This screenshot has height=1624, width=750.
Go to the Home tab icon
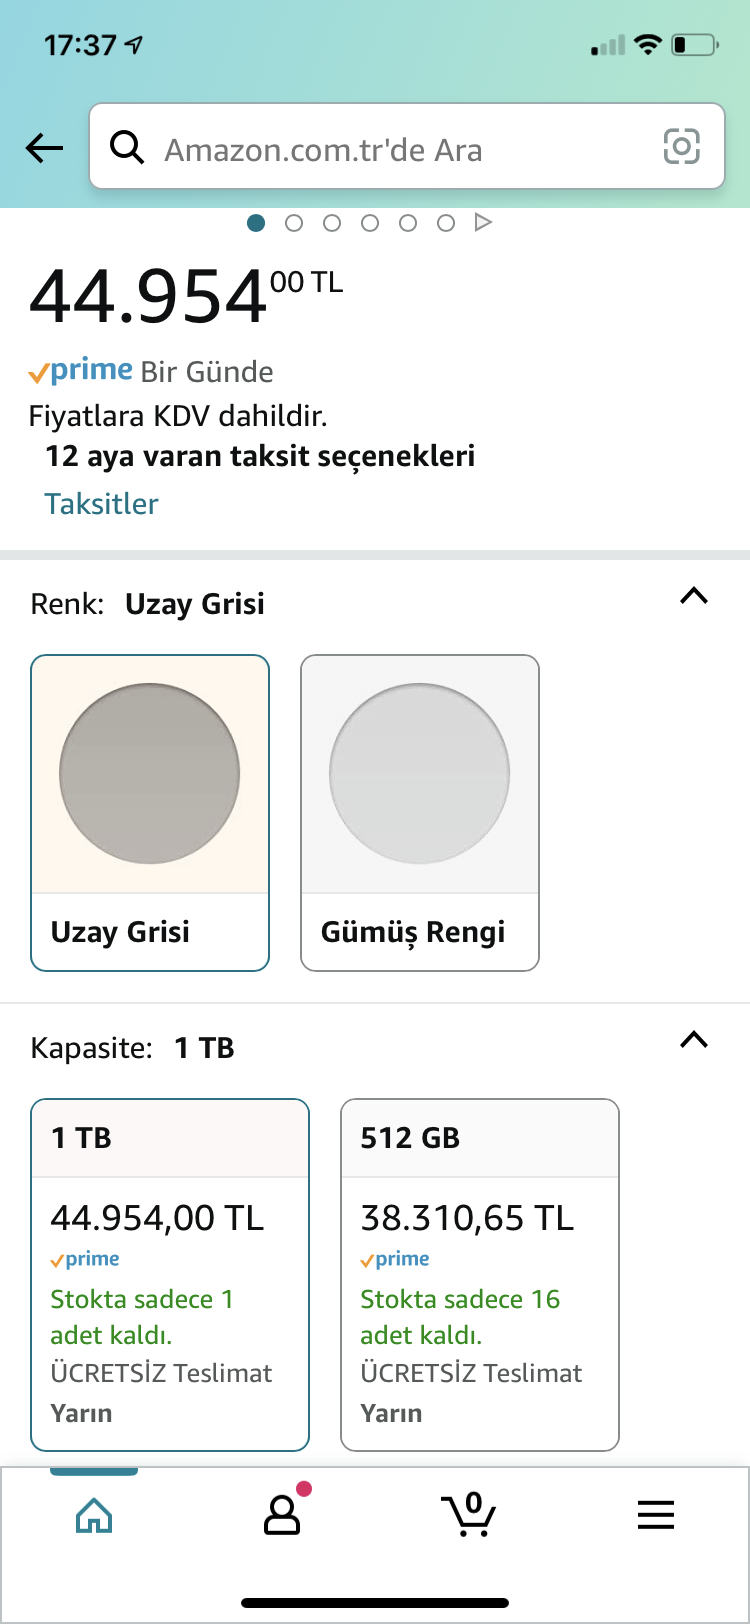[94, 1516]
